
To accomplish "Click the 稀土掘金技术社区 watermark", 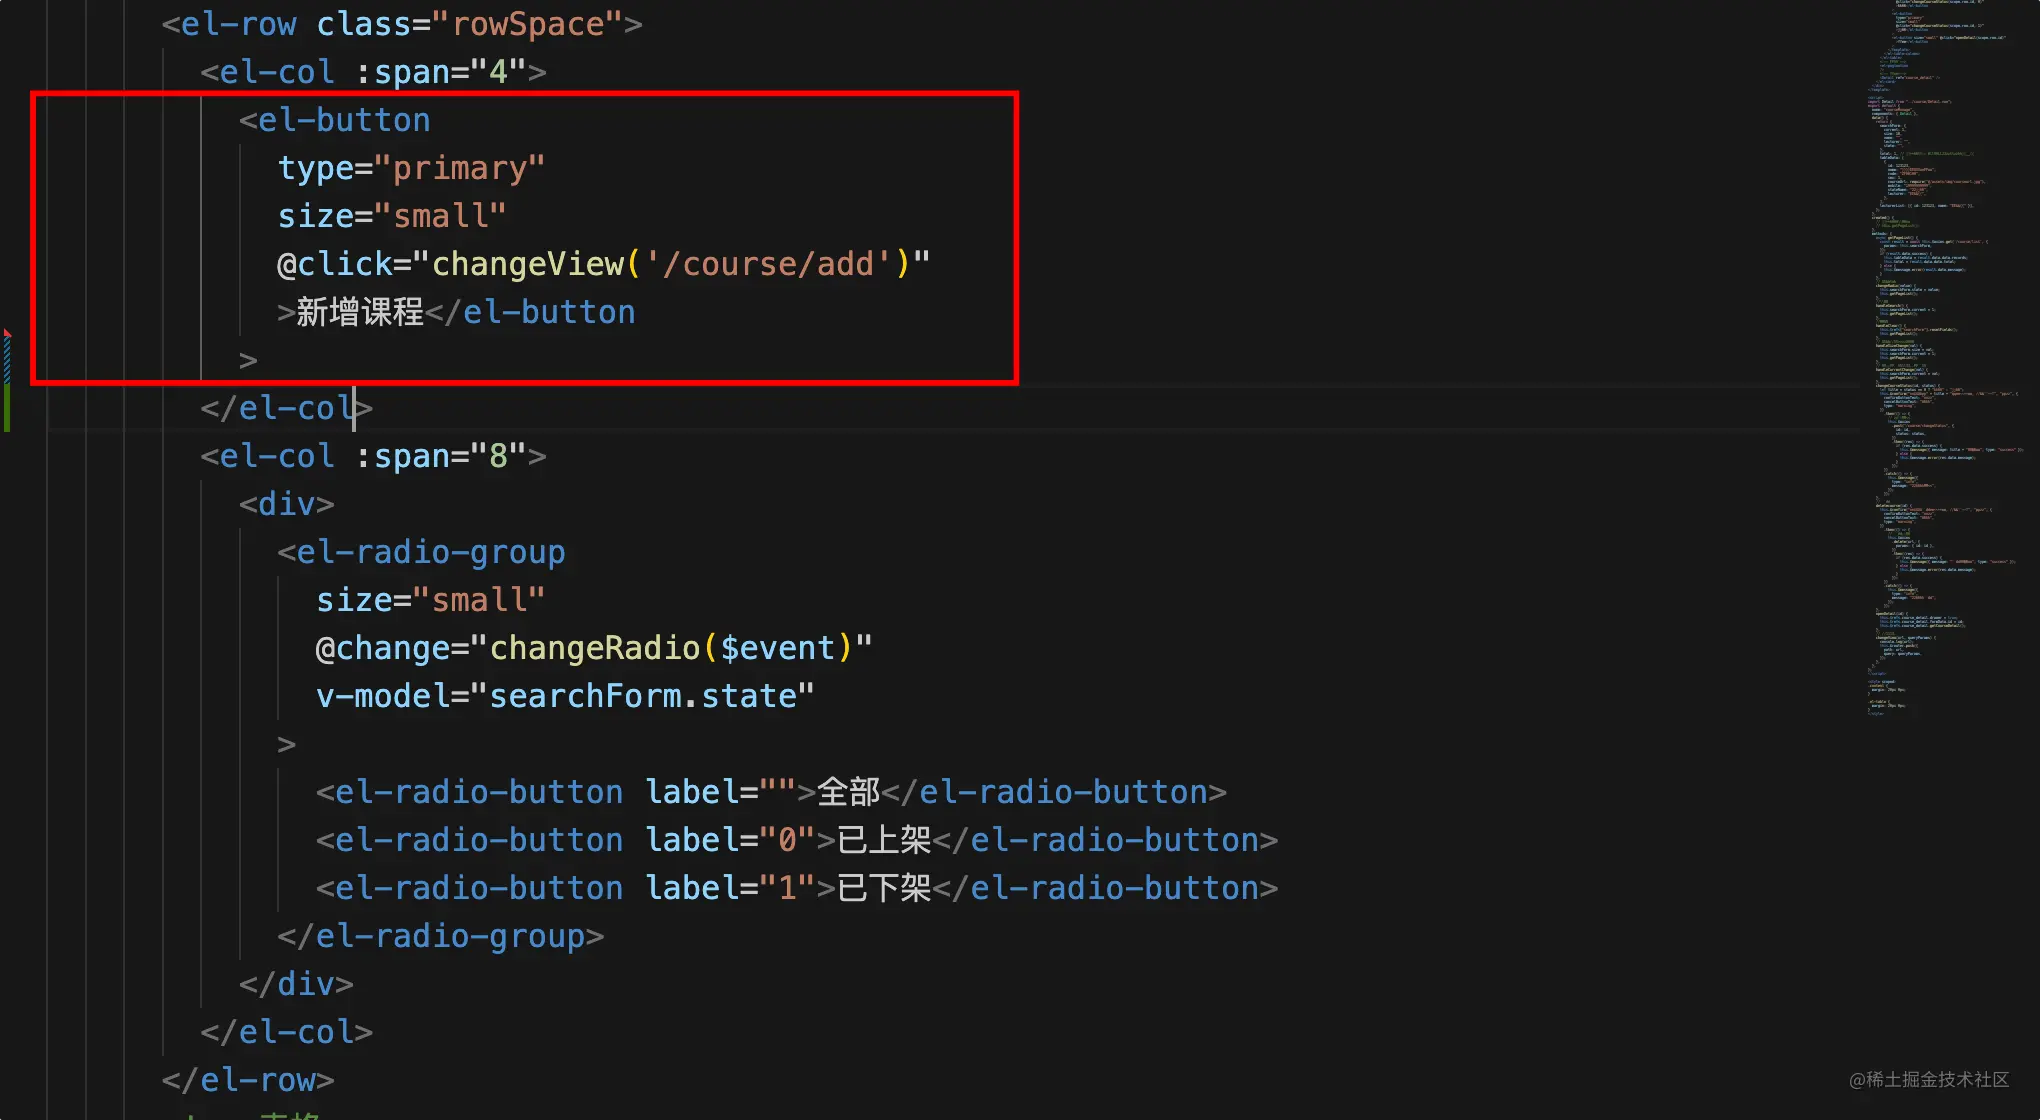I will (1928, 1080).
